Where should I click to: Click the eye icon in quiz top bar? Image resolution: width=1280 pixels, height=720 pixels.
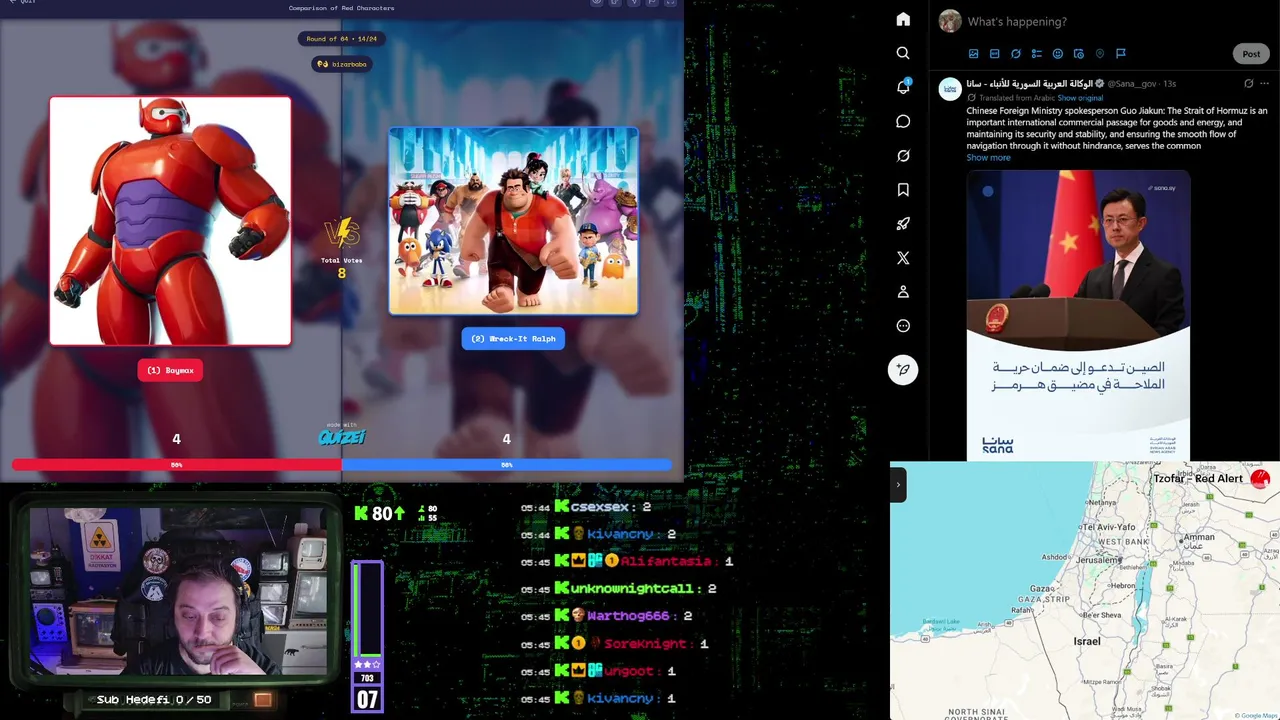point(597,3)
